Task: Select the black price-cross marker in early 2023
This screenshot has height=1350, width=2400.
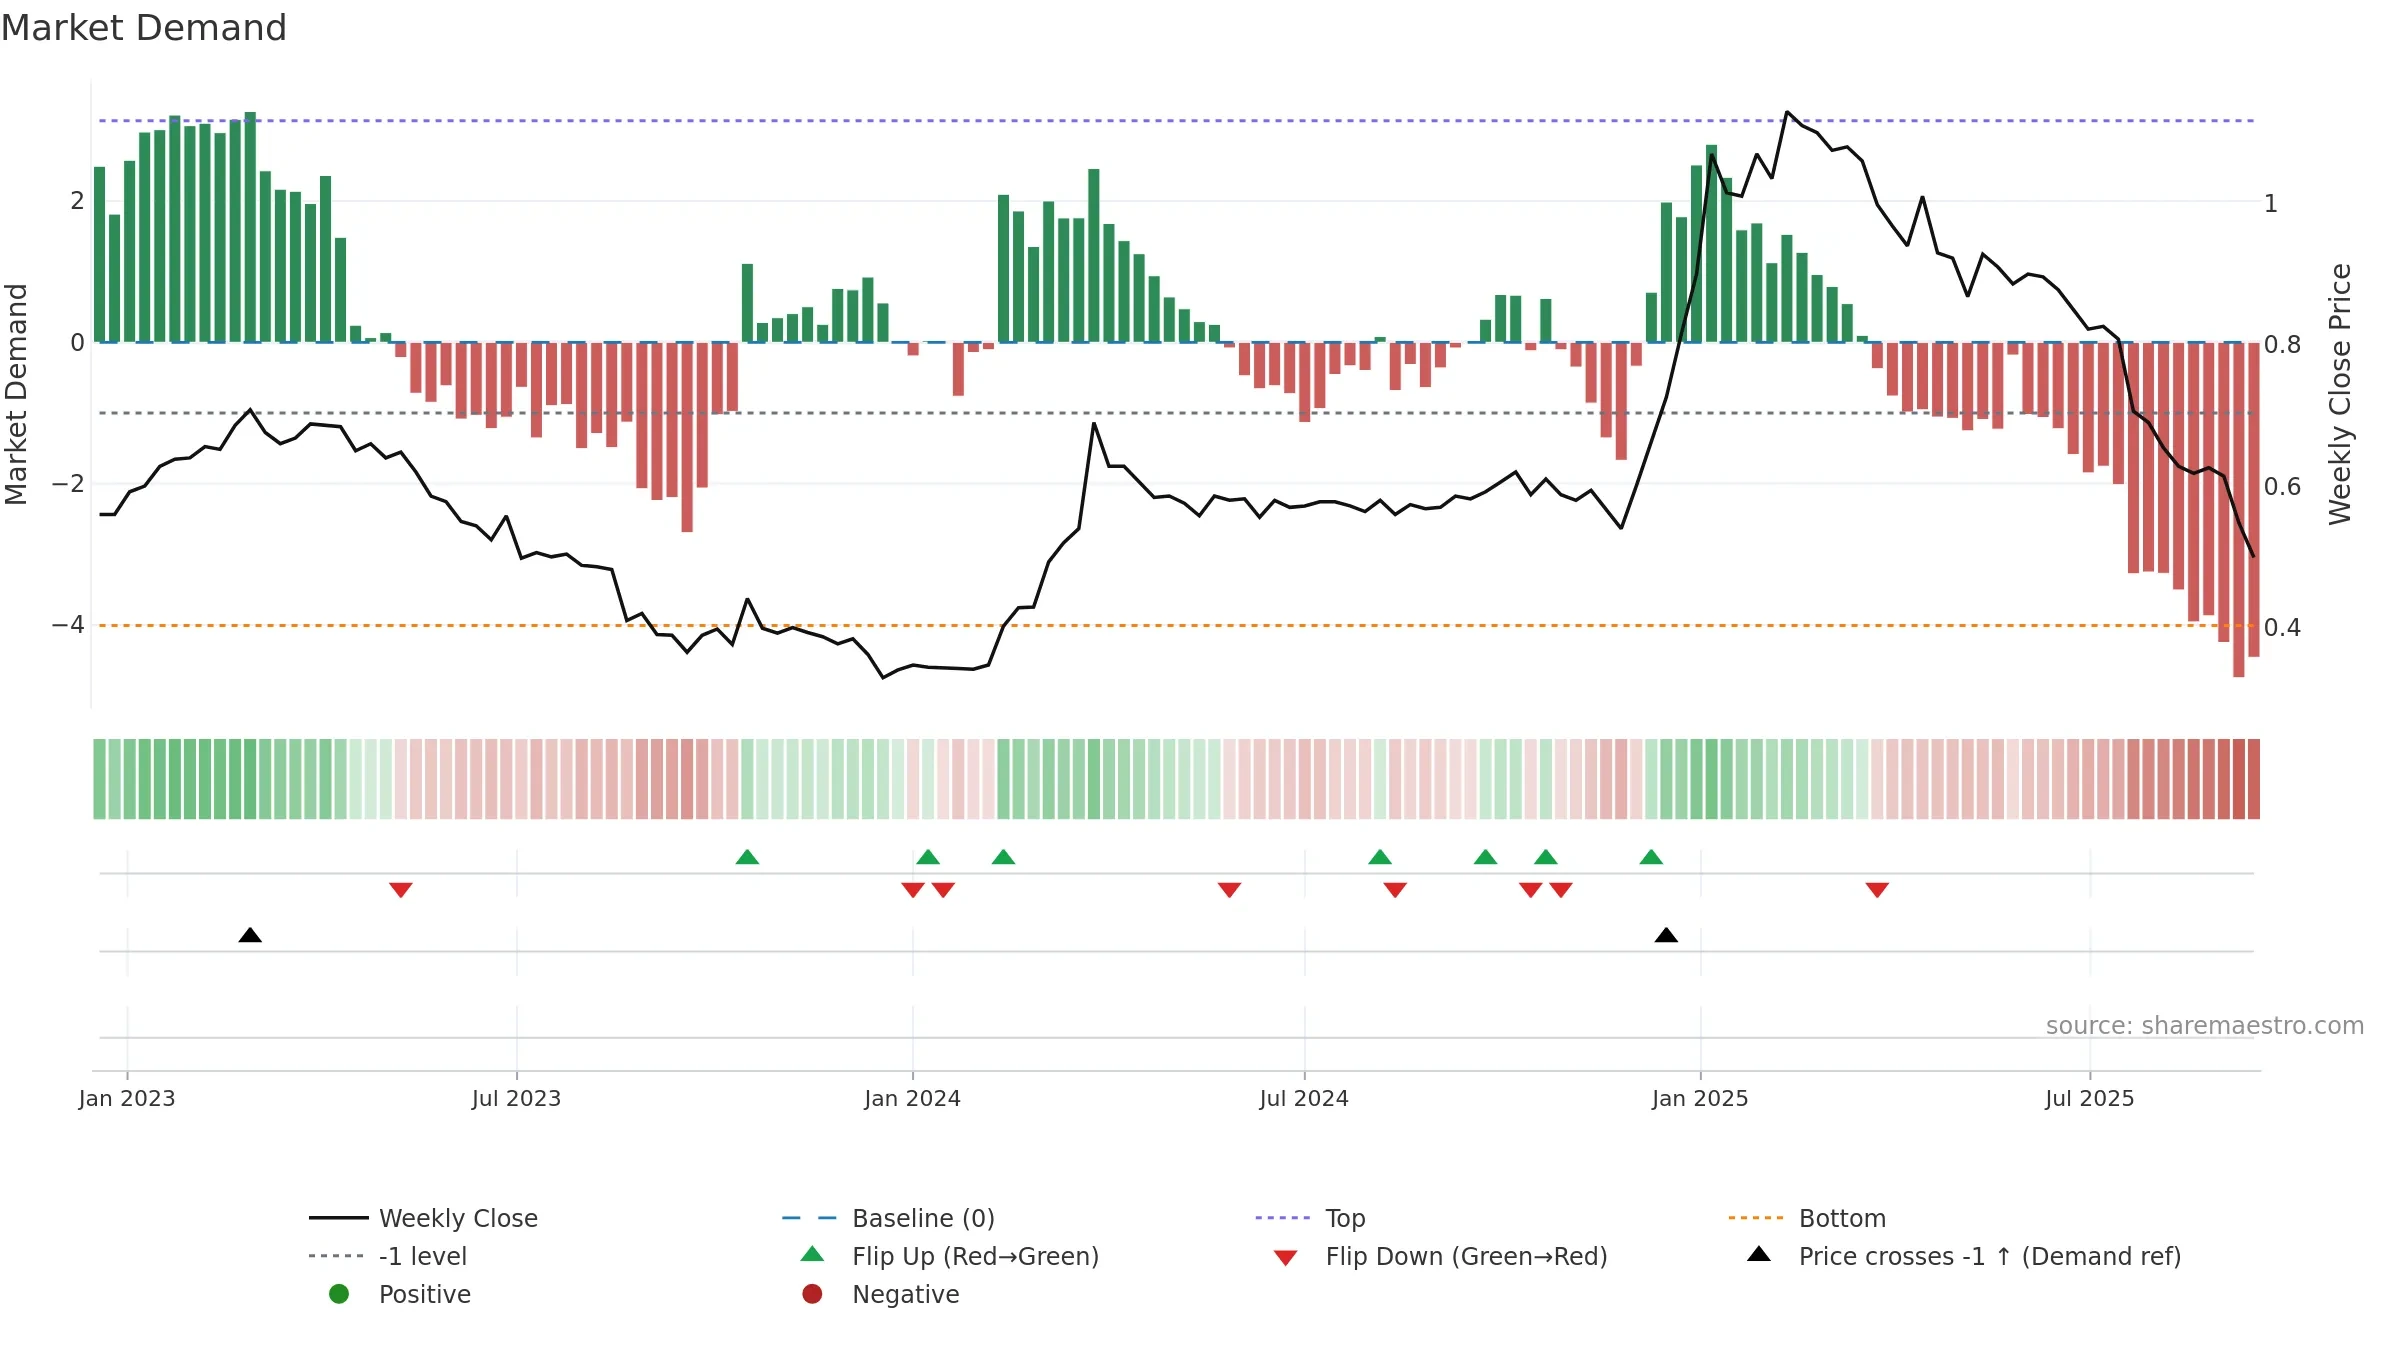Action: 250,935
